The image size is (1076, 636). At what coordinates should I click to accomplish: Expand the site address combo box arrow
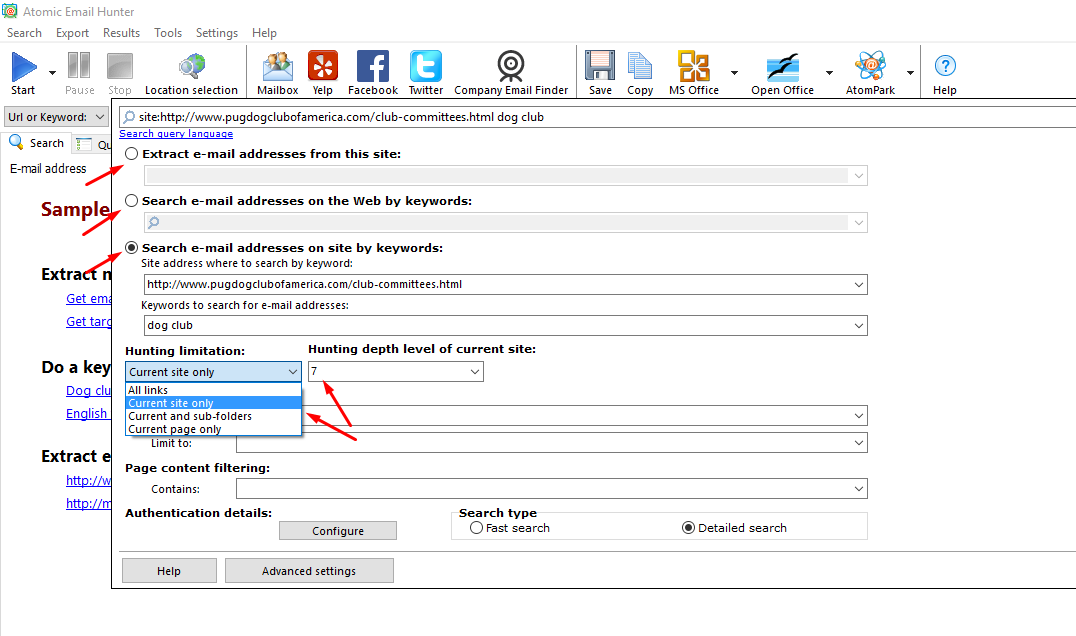pyautogui.click(x=858, y=285)
